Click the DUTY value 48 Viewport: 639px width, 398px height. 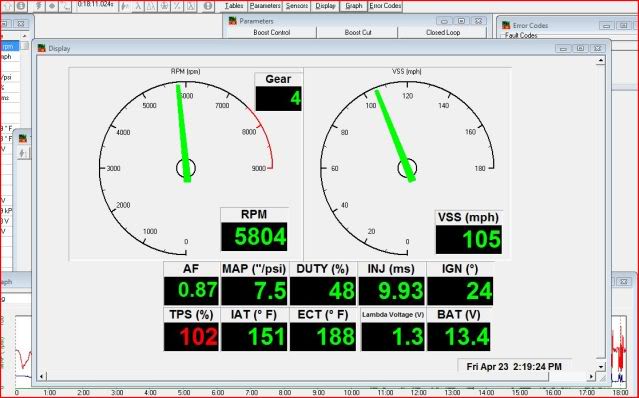click(x=323, y=291)
